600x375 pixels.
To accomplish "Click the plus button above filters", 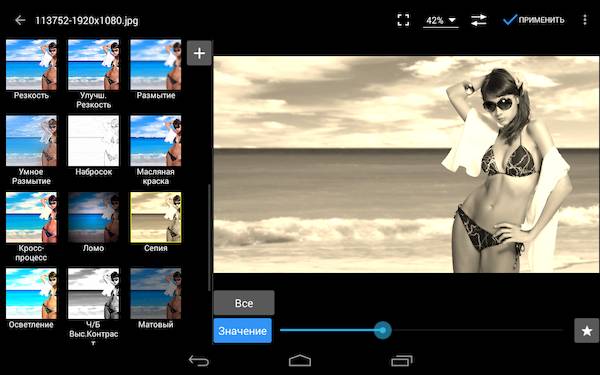I will coord(199,53).
